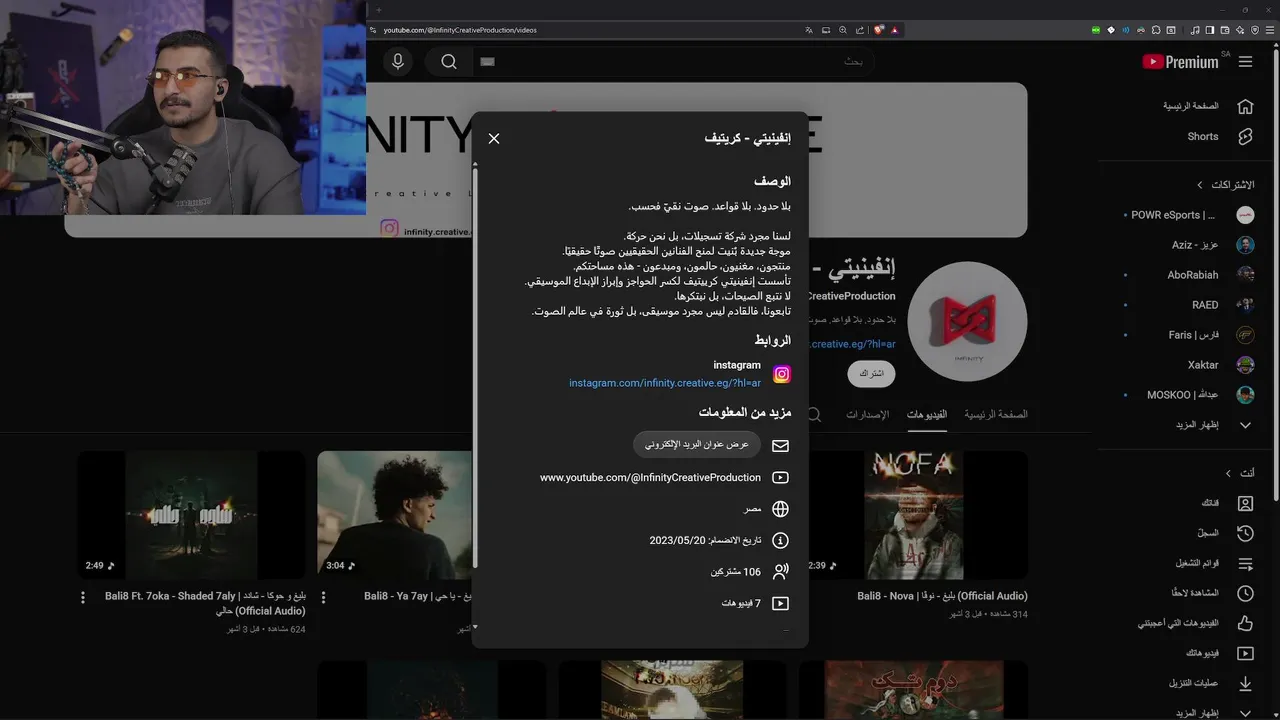The image size is (1280, 720).
Task: Click the channel search magnifier icon by tabs
Action: [x=815, y=414]
